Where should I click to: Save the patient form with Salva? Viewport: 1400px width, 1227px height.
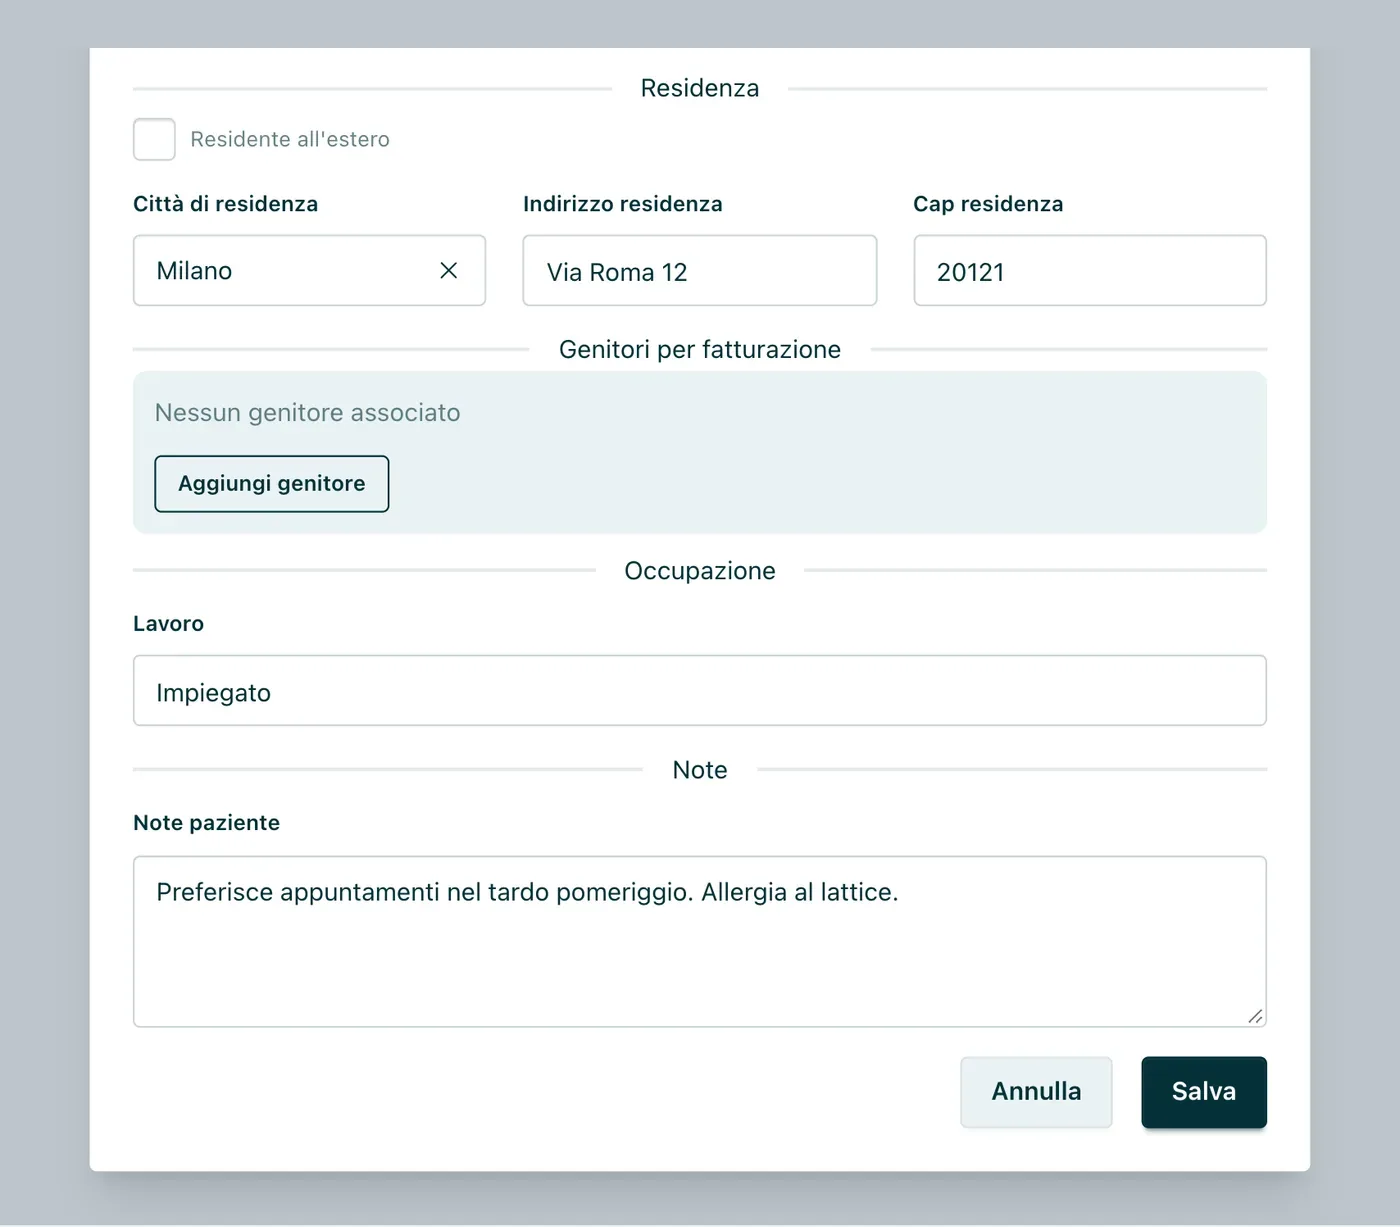tap(1204, 1092)
